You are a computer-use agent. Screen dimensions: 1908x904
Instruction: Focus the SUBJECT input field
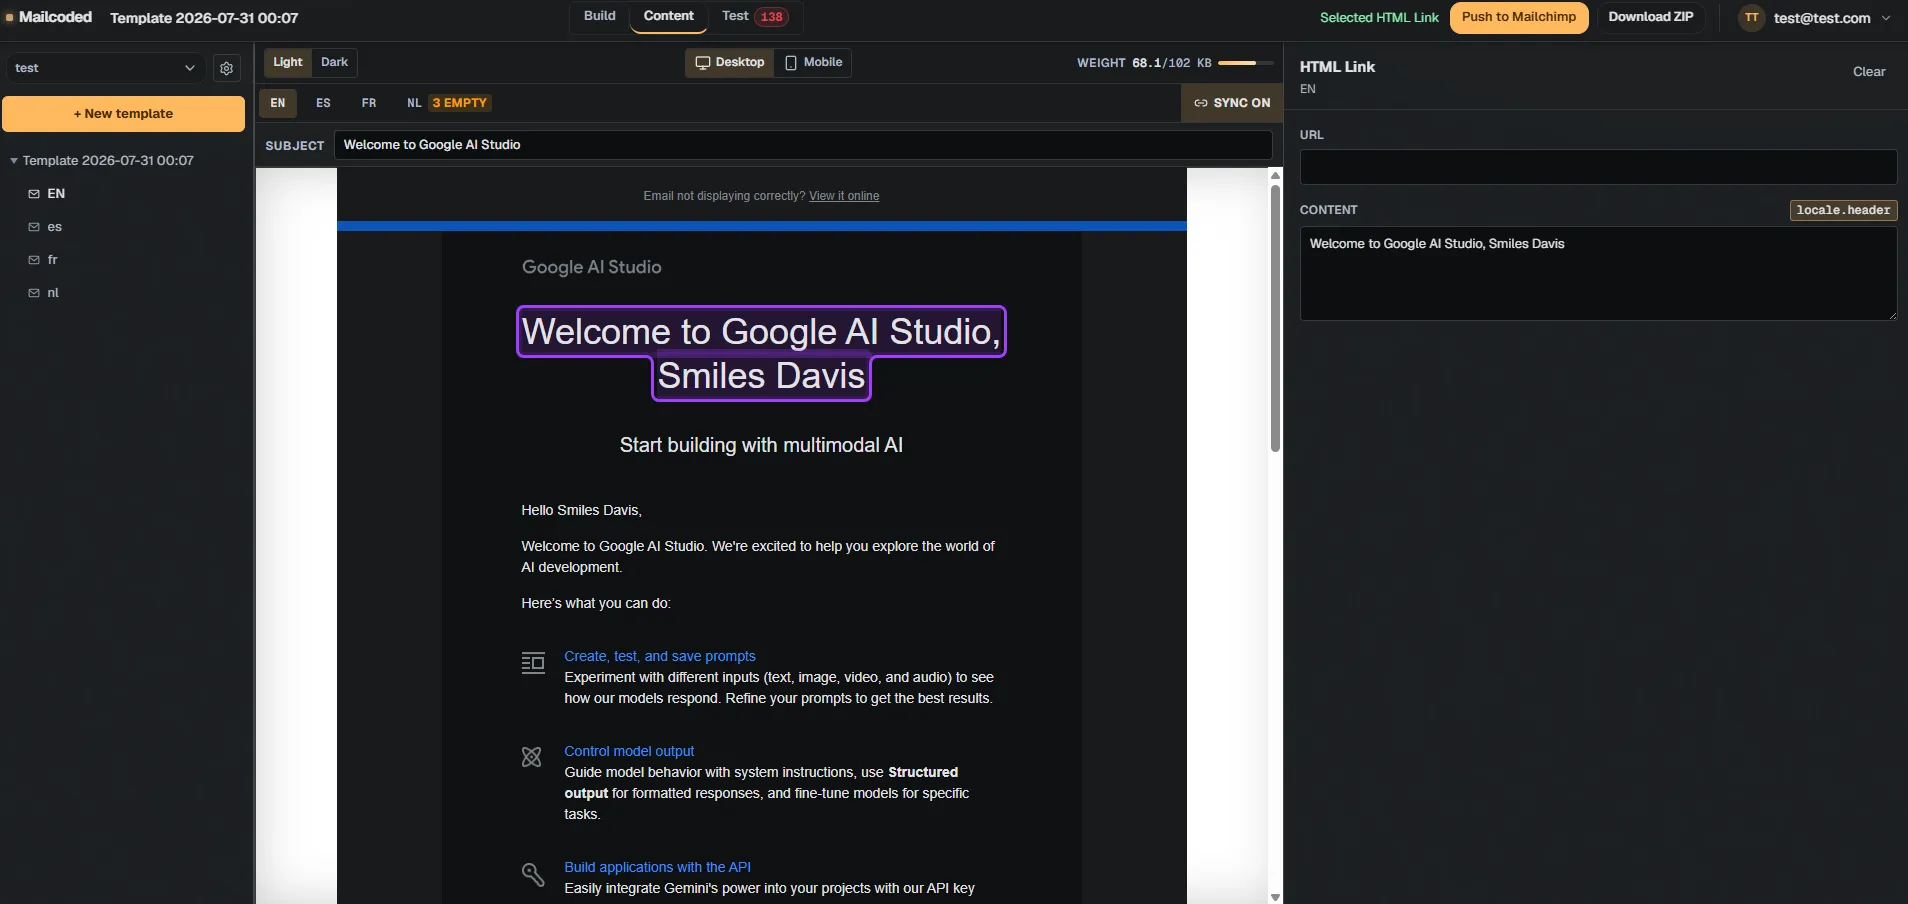click(803, 145)
